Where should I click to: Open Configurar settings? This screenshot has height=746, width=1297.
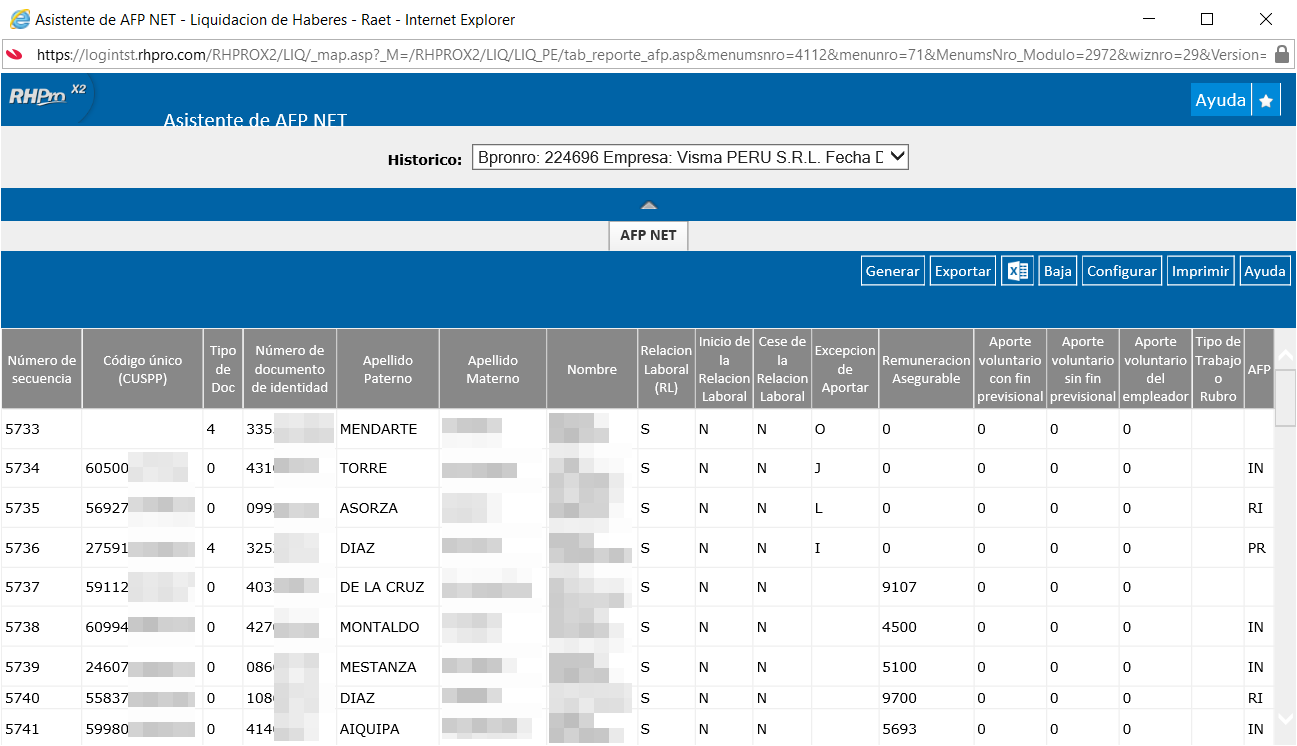pyautogui.click(x=1122, y=271)
